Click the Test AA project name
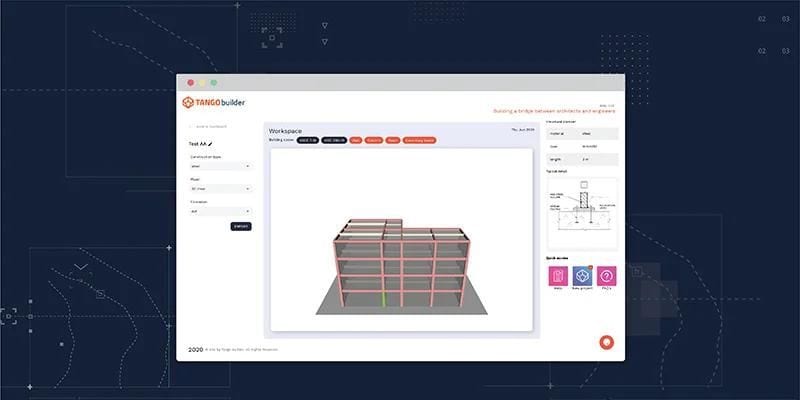This screenshot has height=400, width=800. (x=197, y=144)
